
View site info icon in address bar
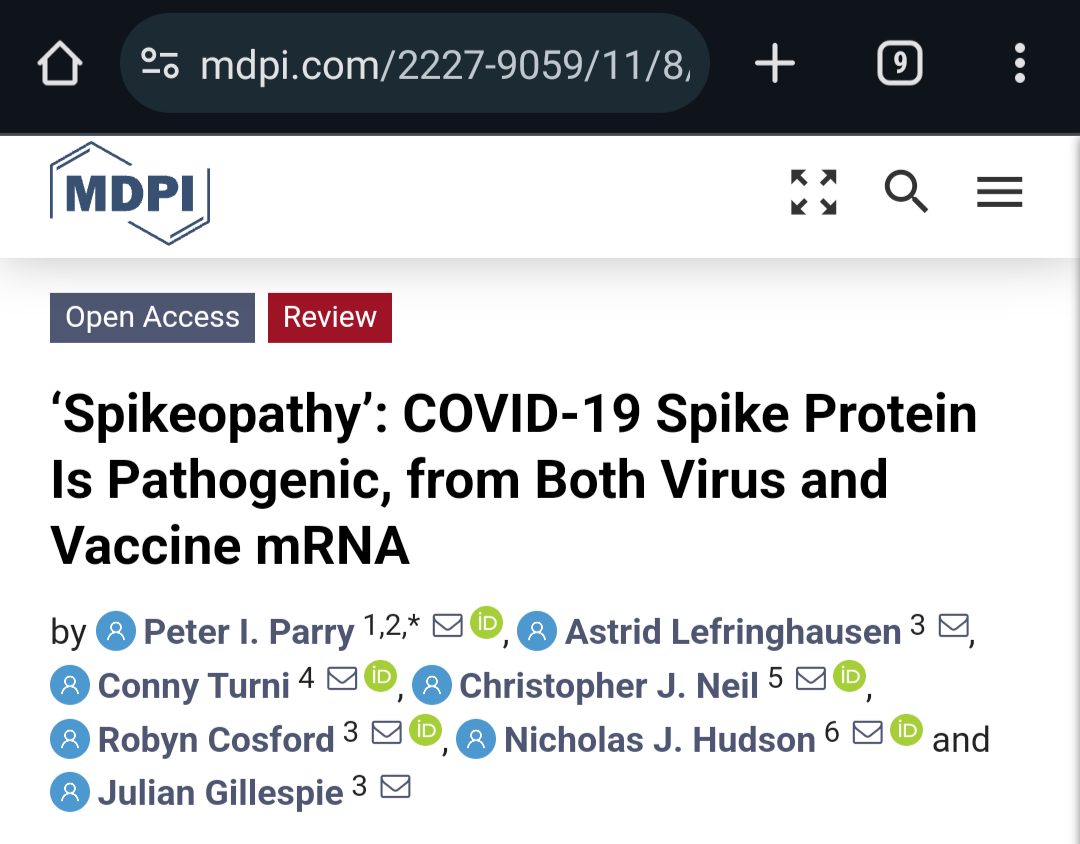tap(160, 65)
